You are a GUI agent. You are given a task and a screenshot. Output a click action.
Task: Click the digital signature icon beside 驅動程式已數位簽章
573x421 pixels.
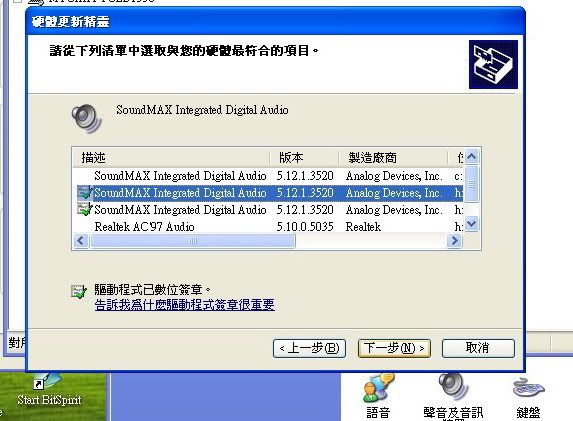79,291
